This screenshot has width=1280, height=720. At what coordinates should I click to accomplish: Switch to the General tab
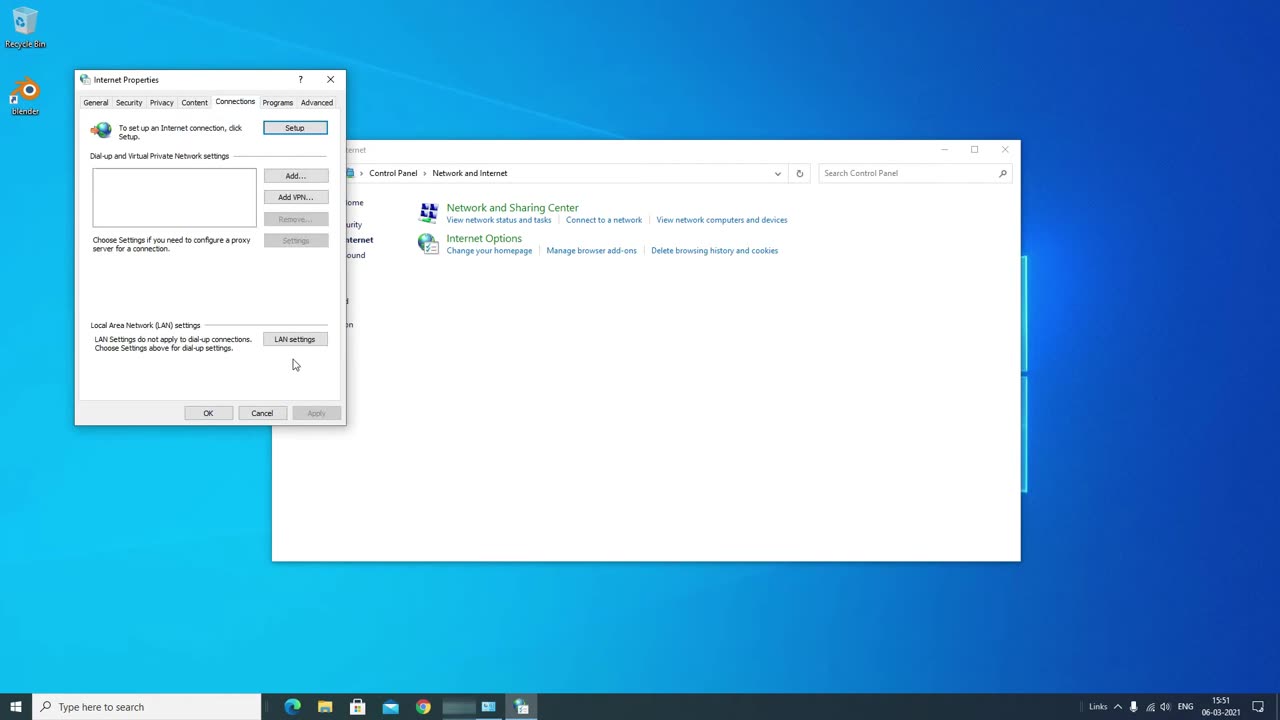pos(96,102)
